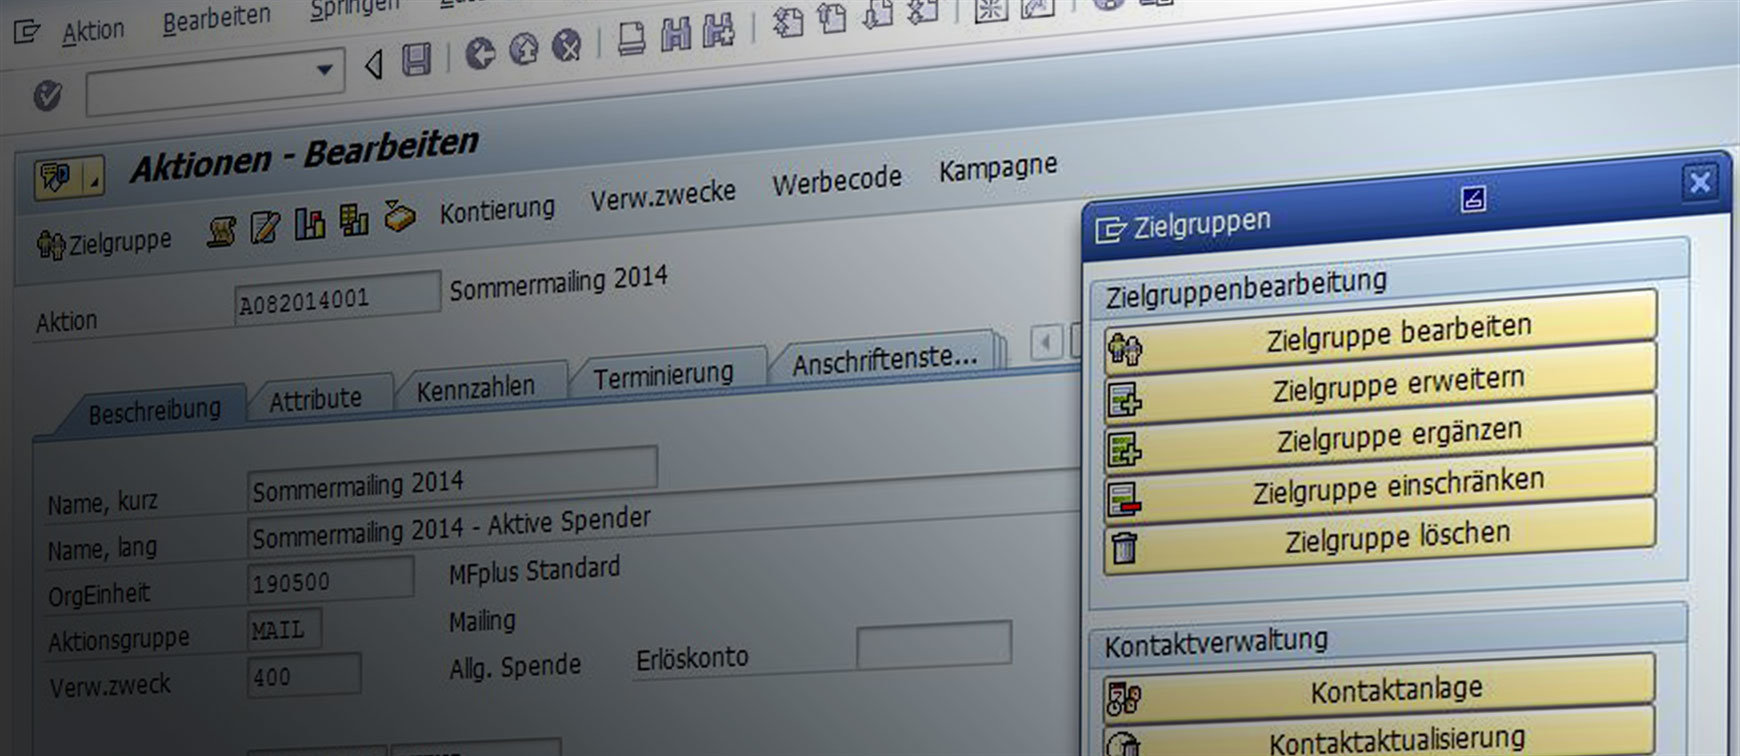The width and height of the screenshot is (1740, 756).
Task: Click the Zielgruppe toolbar button
Action: (104, 243)
